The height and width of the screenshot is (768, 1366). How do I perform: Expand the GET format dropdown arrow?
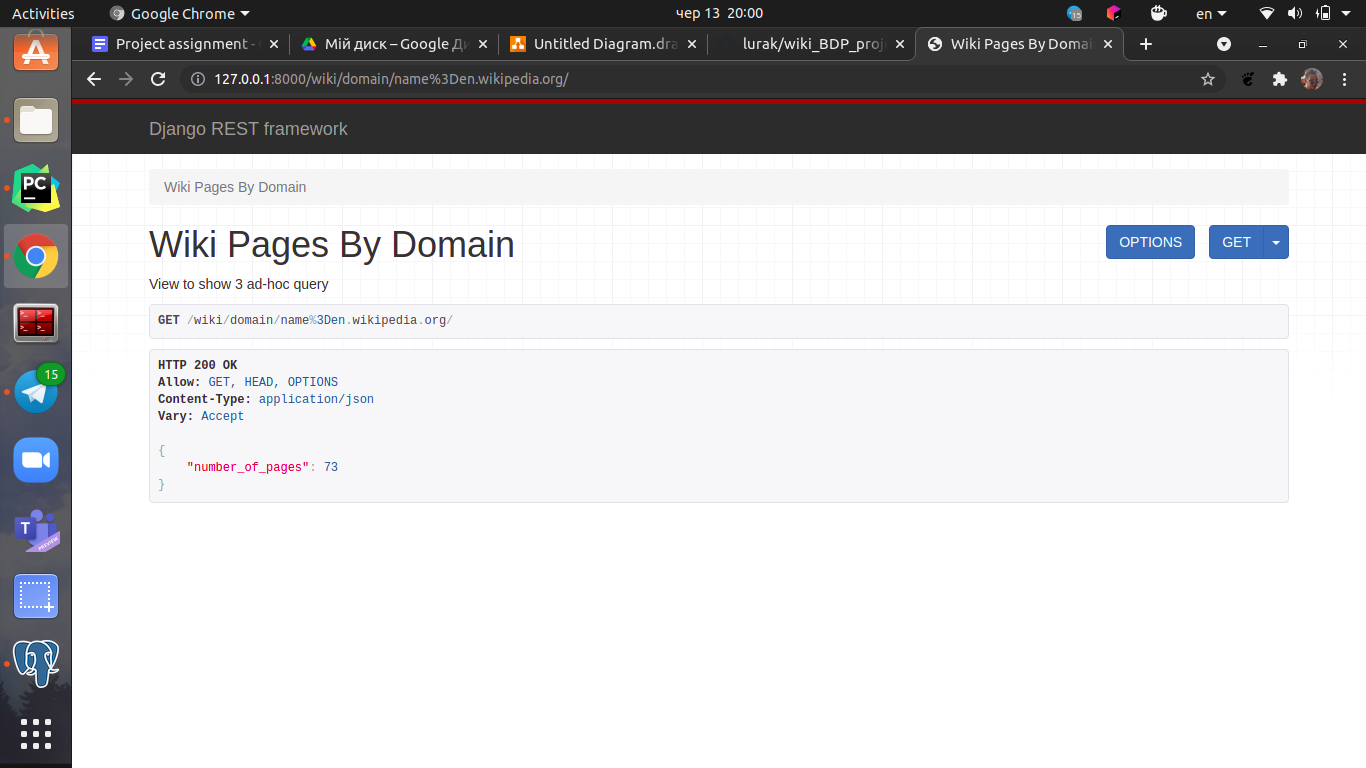pos(1276,242)
